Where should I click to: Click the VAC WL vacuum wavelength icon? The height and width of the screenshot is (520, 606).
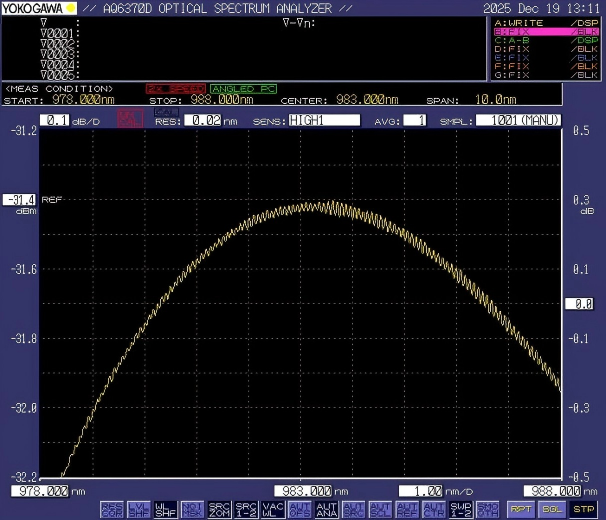272,509
